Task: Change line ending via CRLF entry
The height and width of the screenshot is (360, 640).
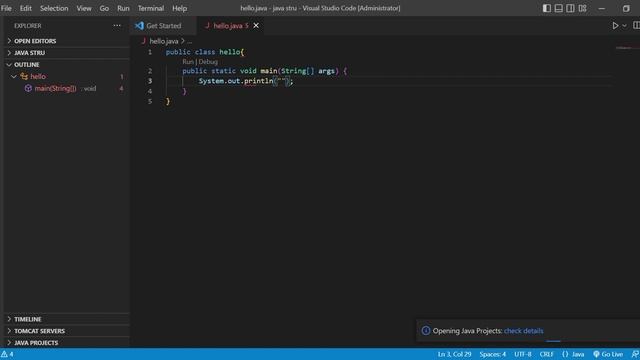Action: pyautogui.click(x=546, y=354)
